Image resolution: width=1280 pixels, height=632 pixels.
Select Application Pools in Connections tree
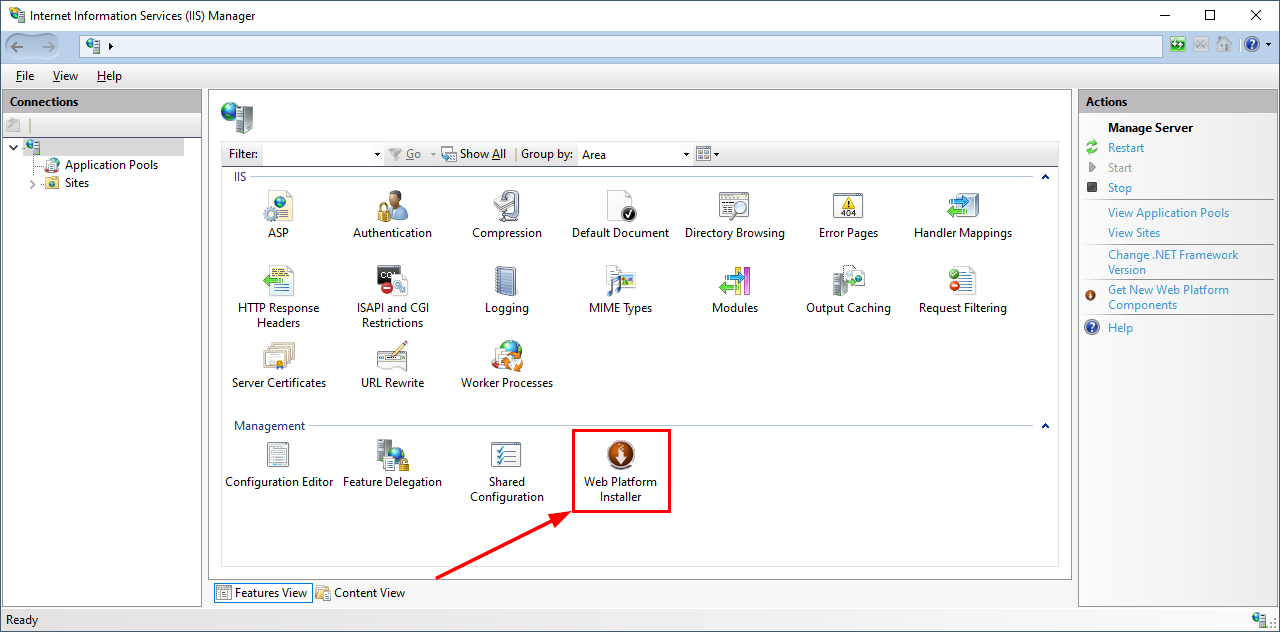(111, 165)
